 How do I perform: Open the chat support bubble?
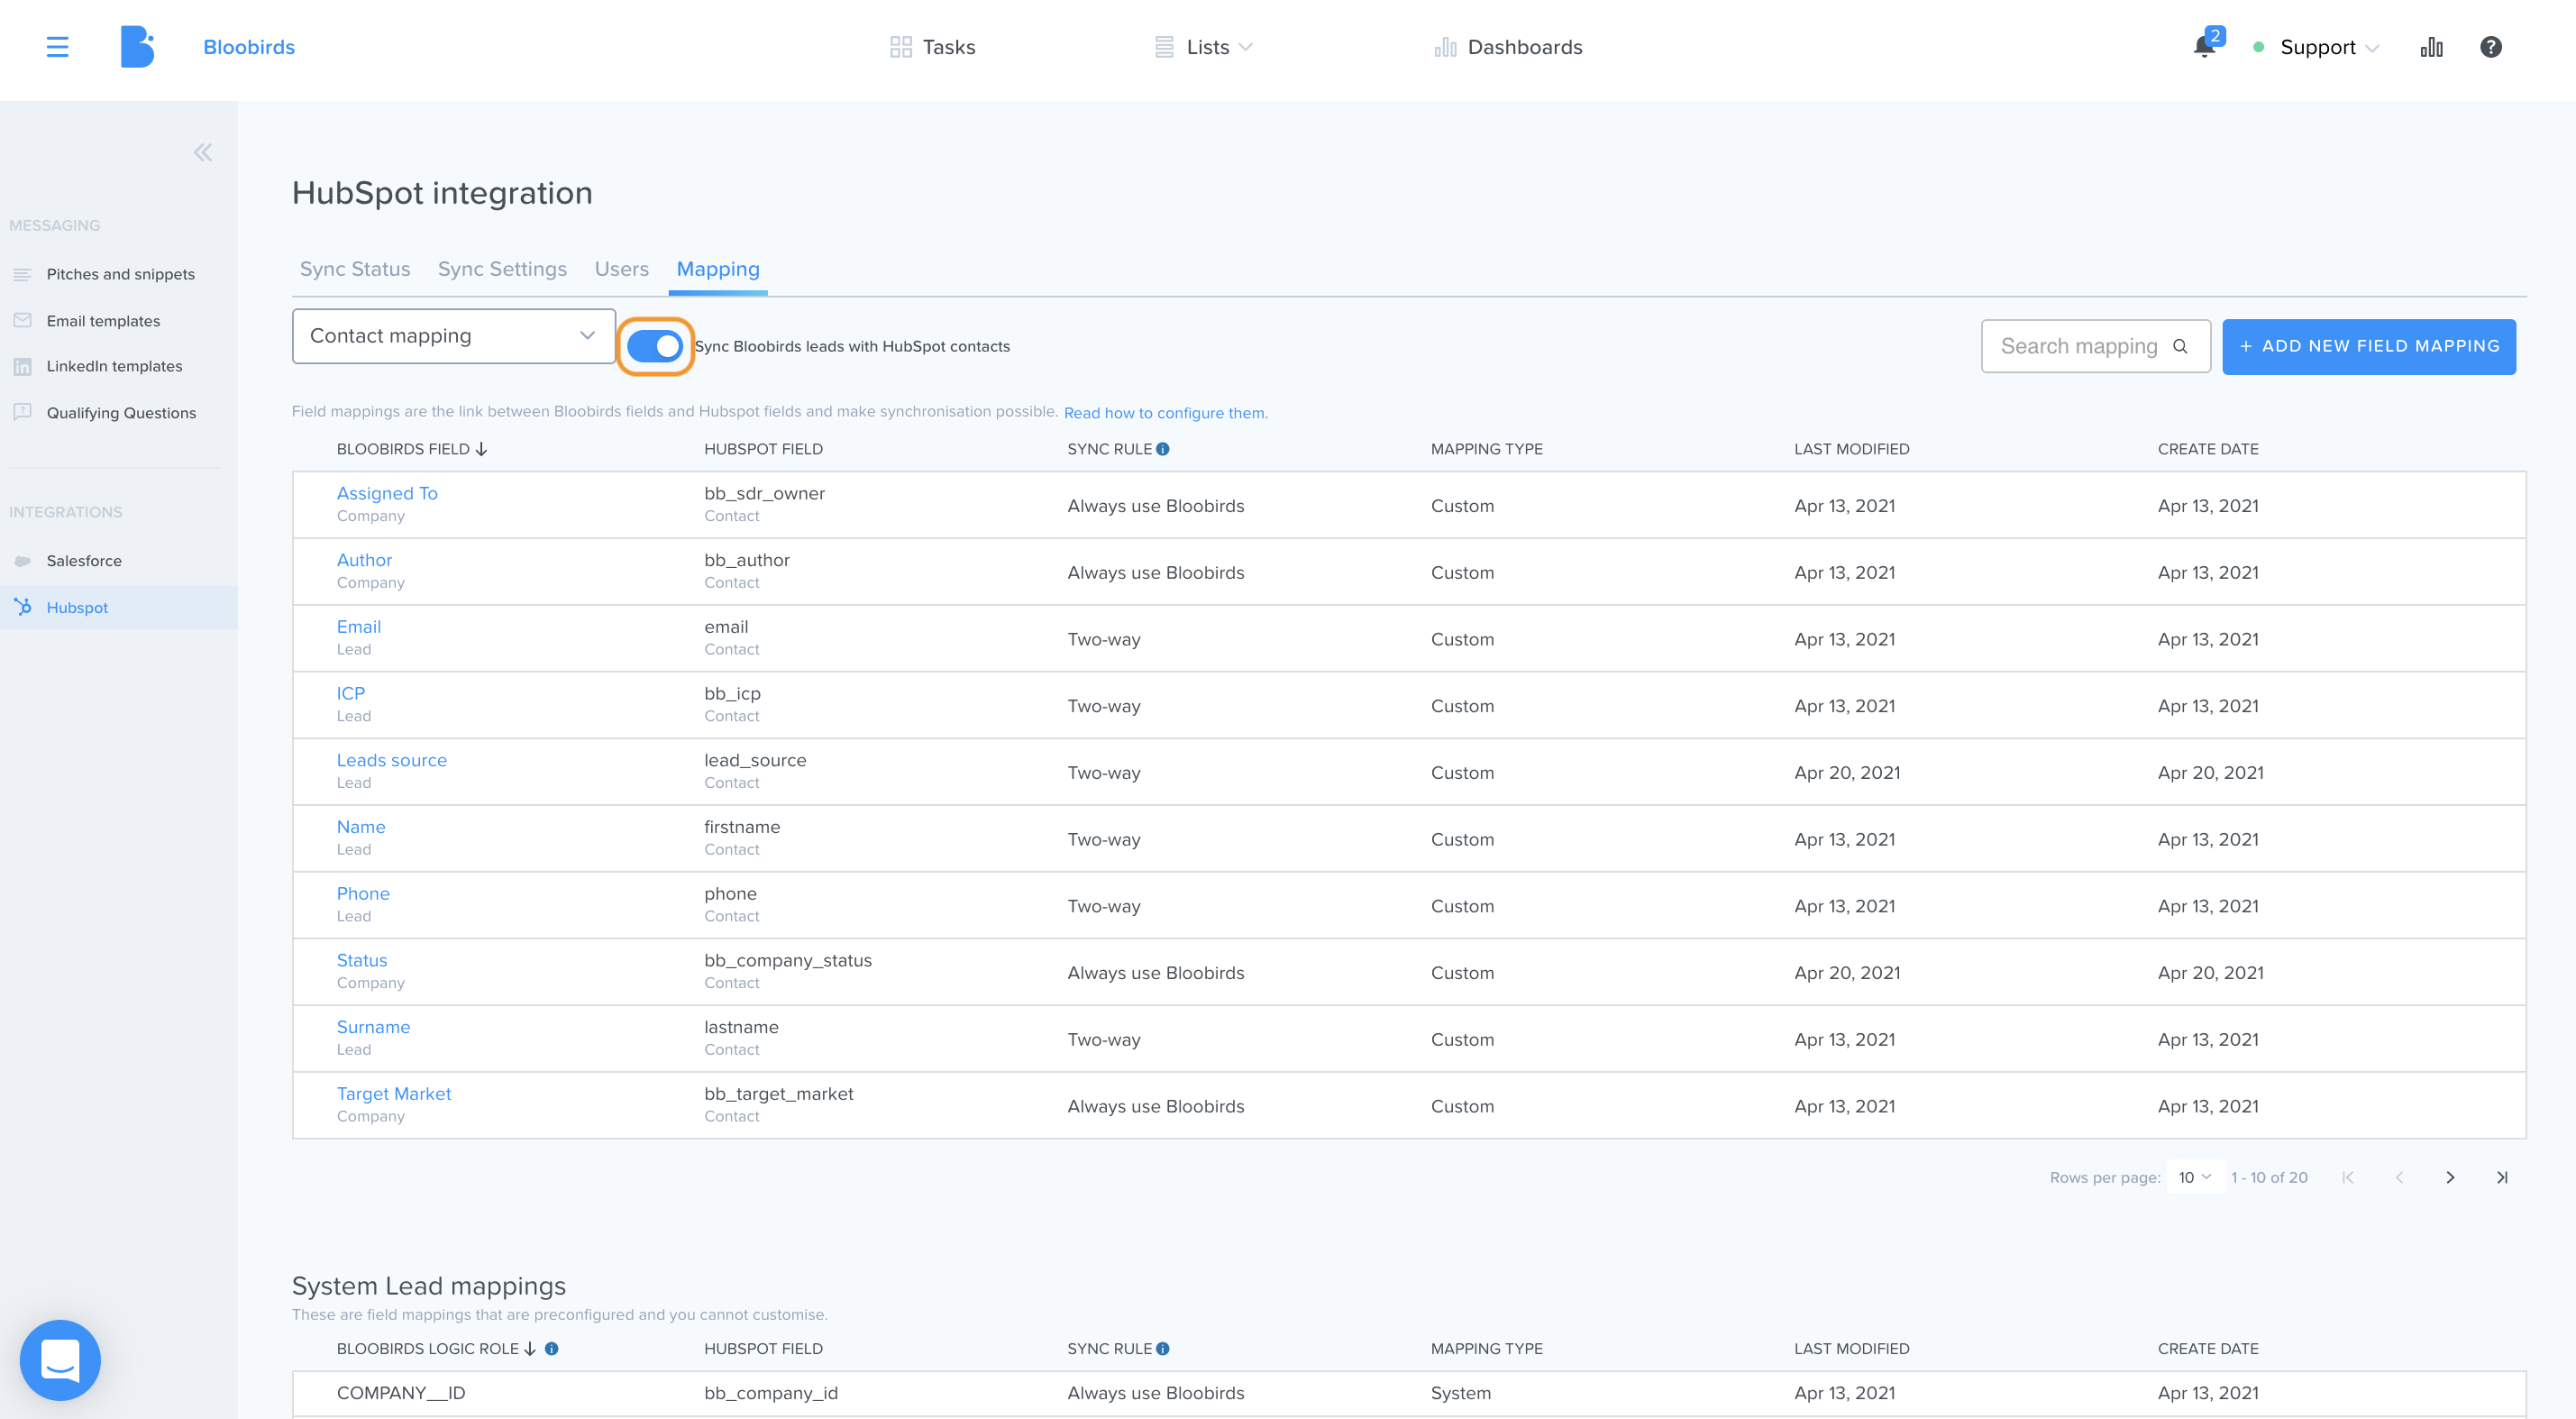(60, 1360)
